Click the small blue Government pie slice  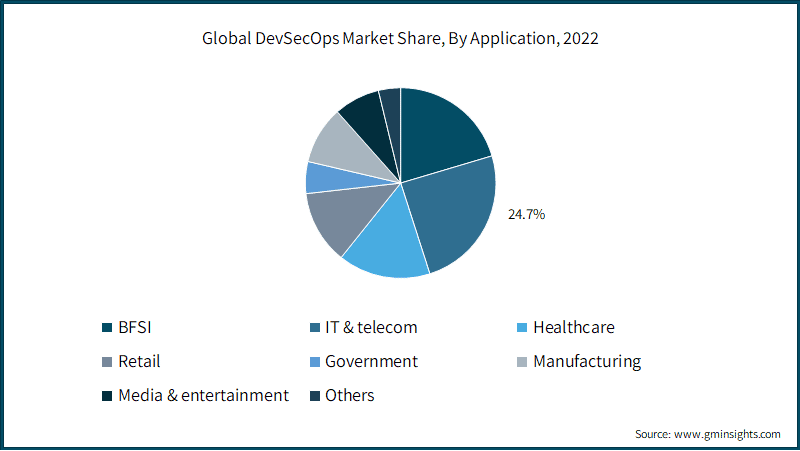click(x=332, y=178)
